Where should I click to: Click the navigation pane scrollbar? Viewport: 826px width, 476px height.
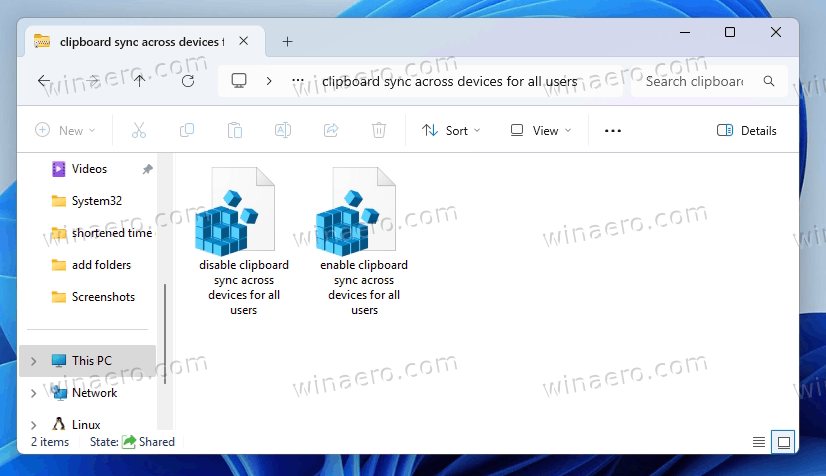[165, 334]
